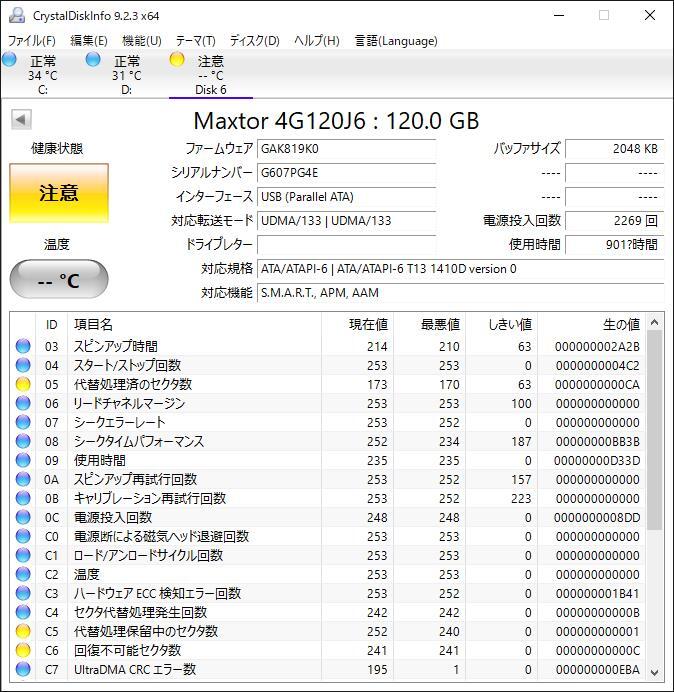The width and height of the screenshot is (674, 692).
Task: Click the serial number field G607PG4E
Action: (346, 173)
